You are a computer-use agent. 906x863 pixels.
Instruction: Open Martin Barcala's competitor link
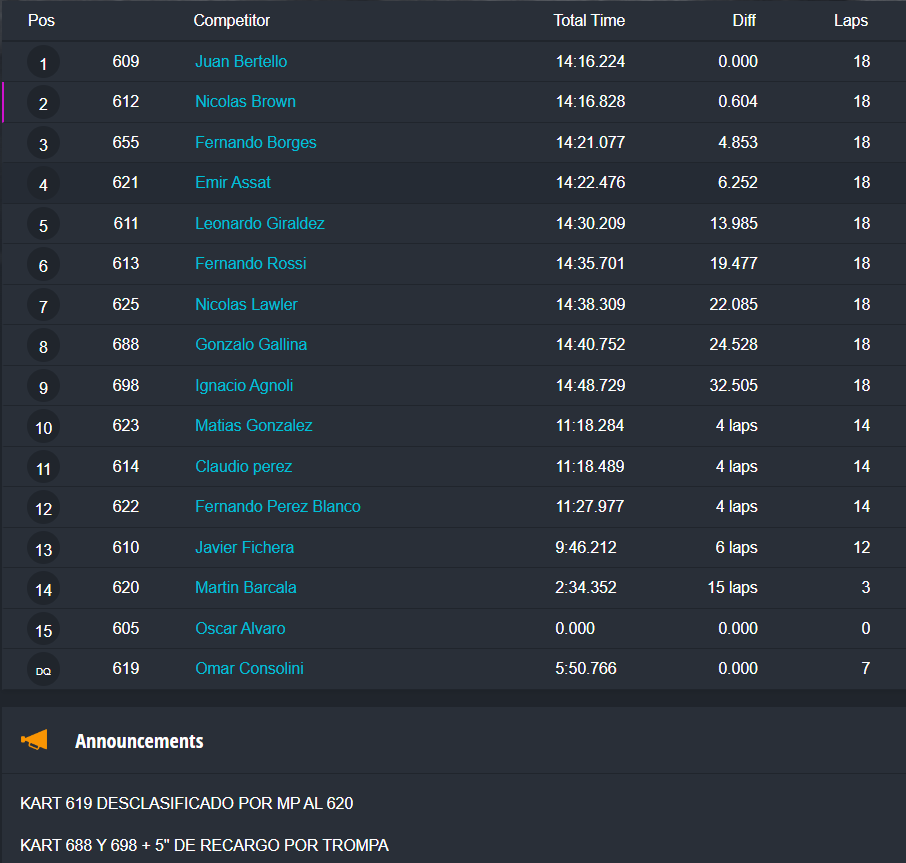pos(245,587)
